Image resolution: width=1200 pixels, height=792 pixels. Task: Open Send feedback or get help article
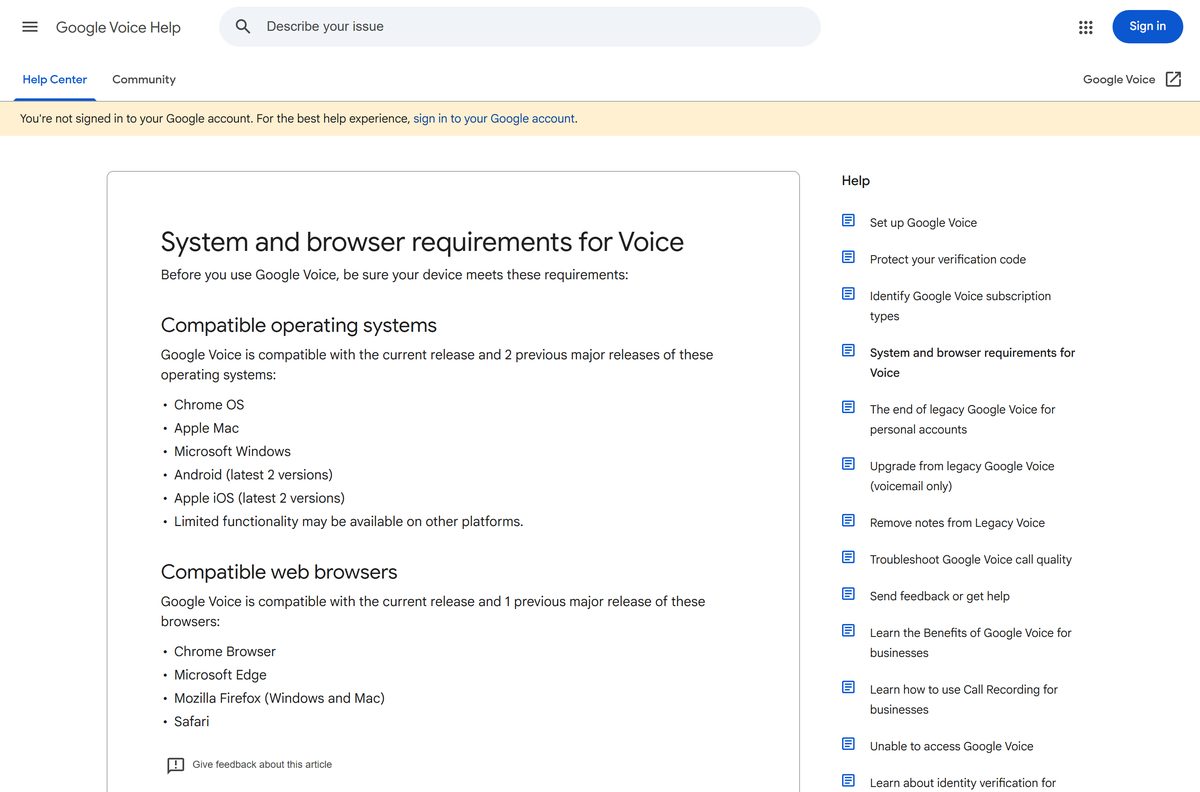pos(940,596)
